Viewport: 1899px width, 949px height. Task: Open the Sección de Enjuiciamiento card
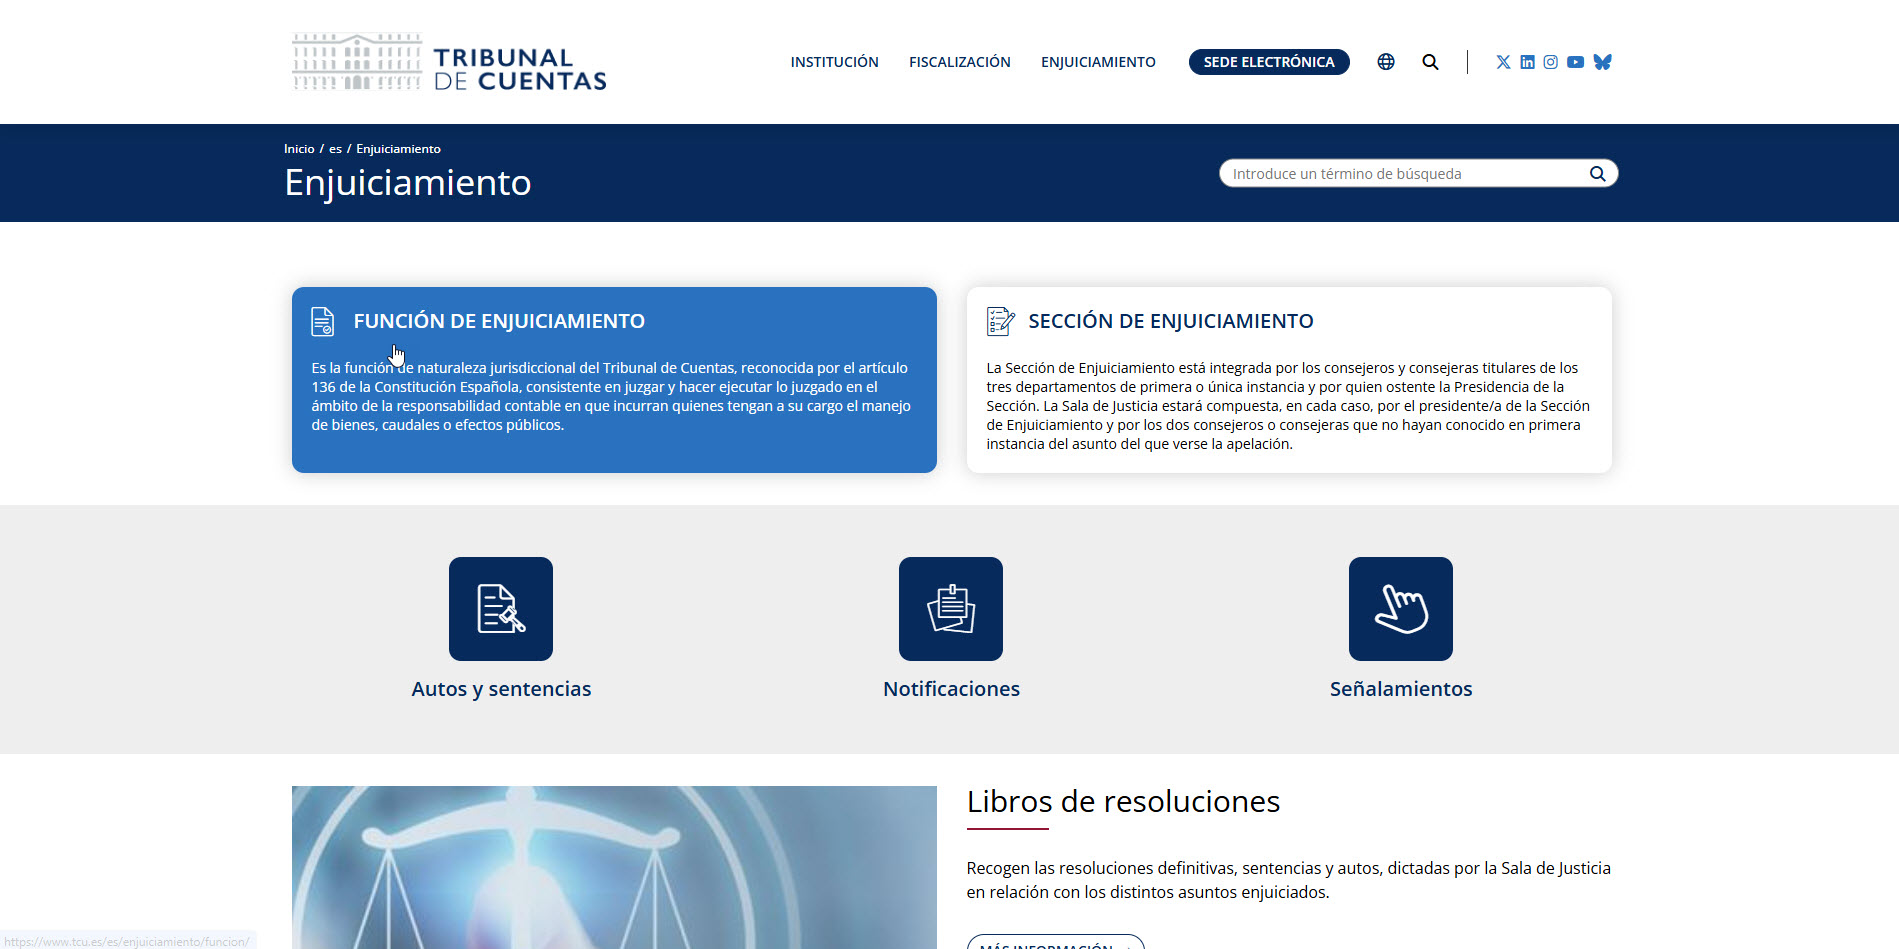point(1288,380)
